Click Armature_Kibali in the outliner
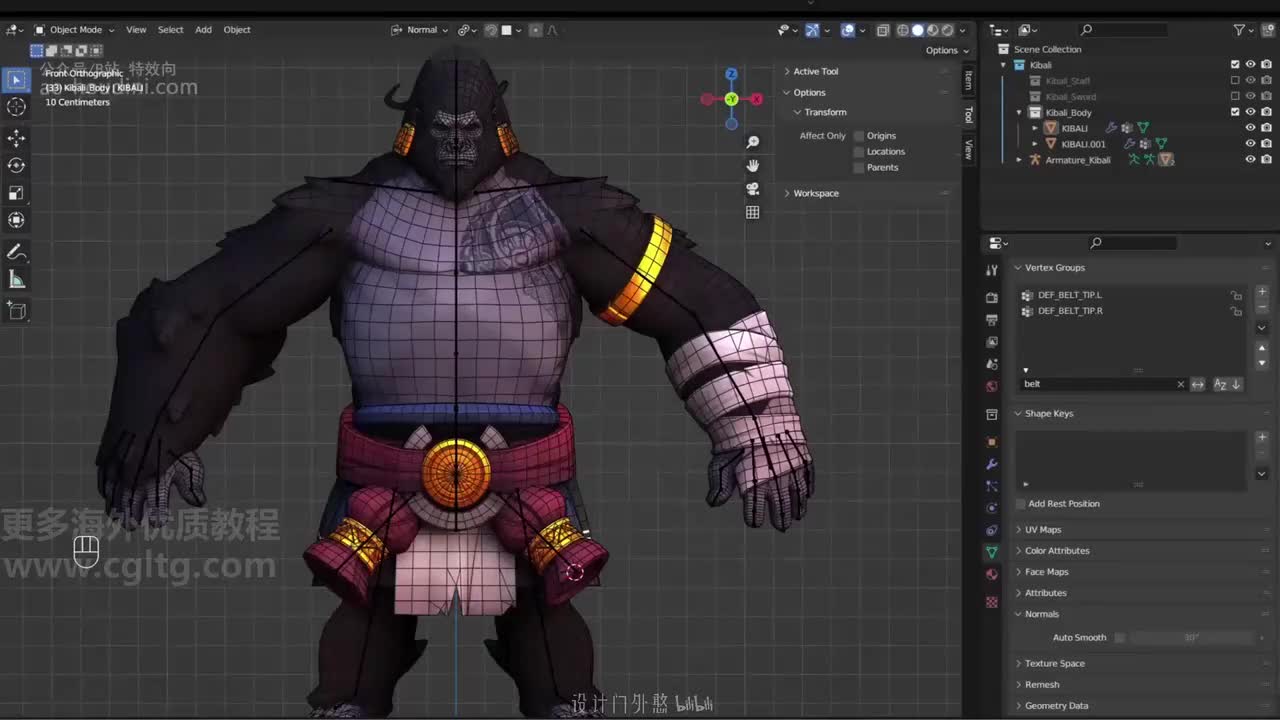The width and height of the screenshot is (1280, 720). pyautogui.click(x=1077, y=160)
